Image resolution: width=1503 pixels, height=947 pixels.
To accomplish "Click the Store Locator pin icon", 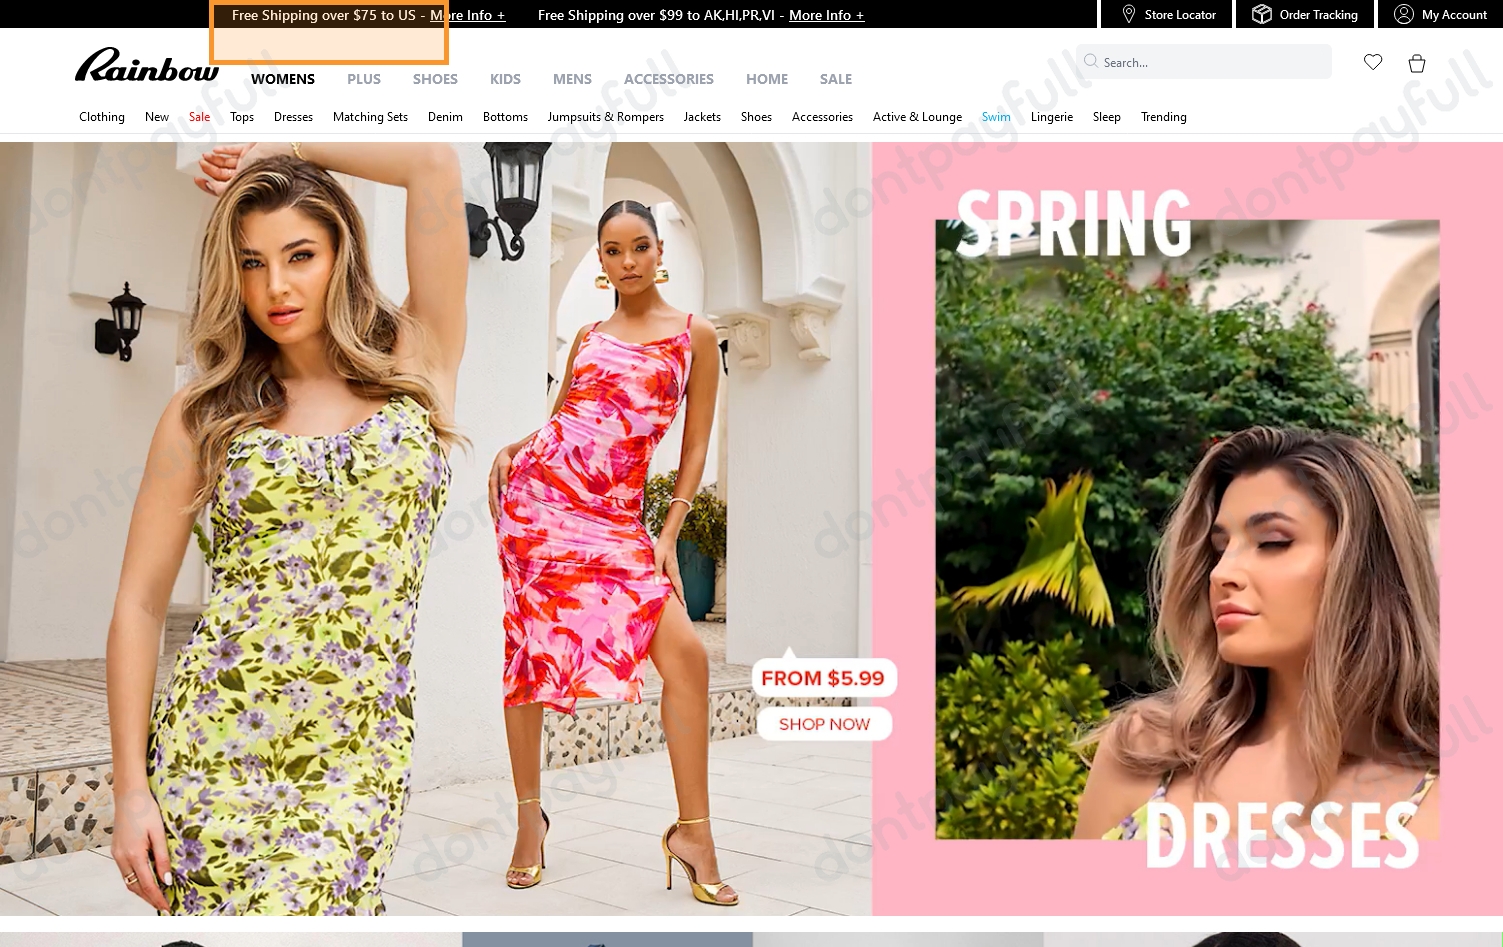I will tap(1129, 14).
